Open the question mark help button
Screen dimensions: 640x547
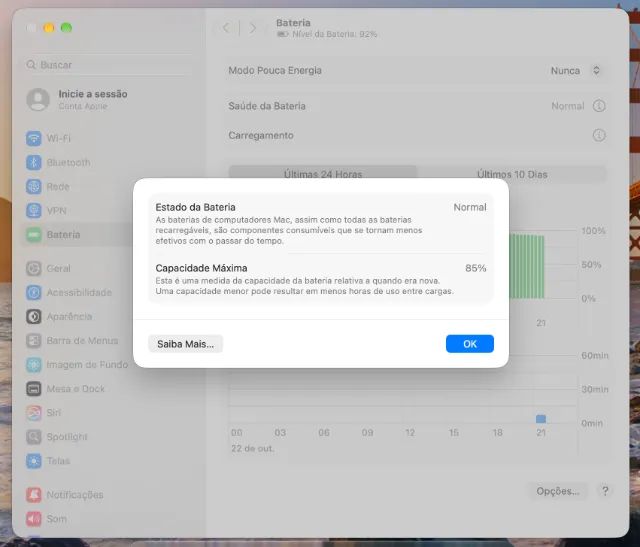tap(605, 491)
